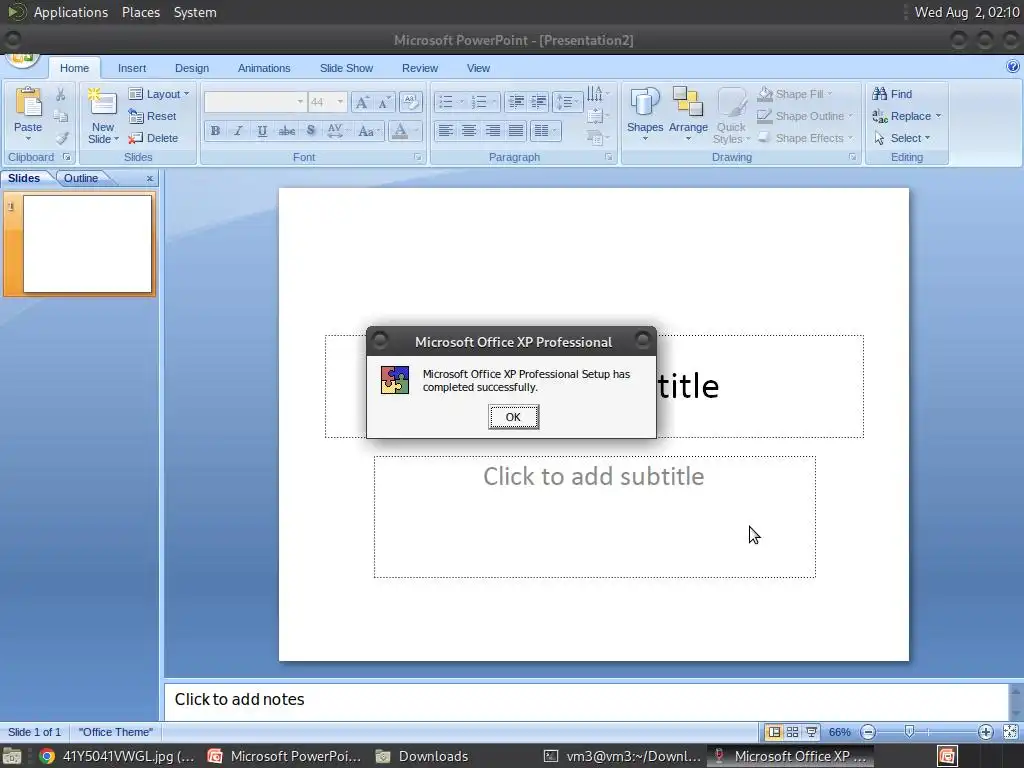Select slide 1 thumbnail

pyautogui.click(x=88, y=244)
